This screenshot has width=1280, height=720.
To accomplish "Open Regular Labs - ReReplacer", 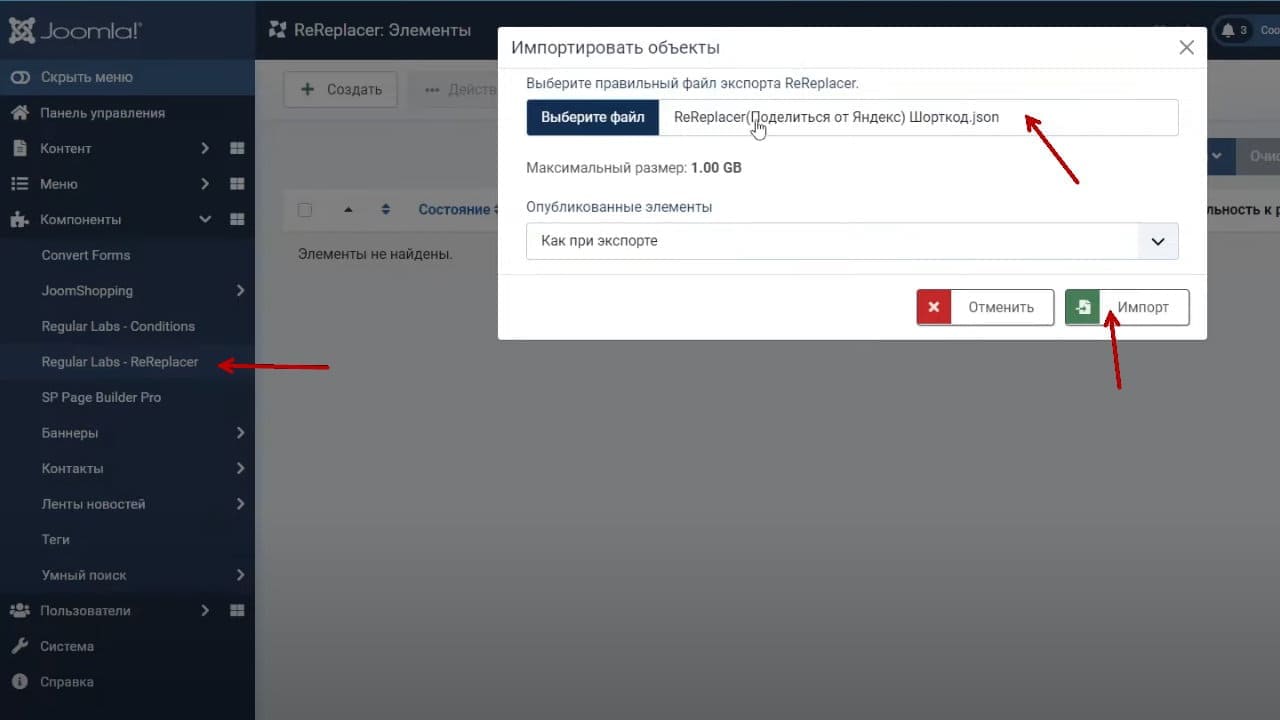I will [120, 362].
